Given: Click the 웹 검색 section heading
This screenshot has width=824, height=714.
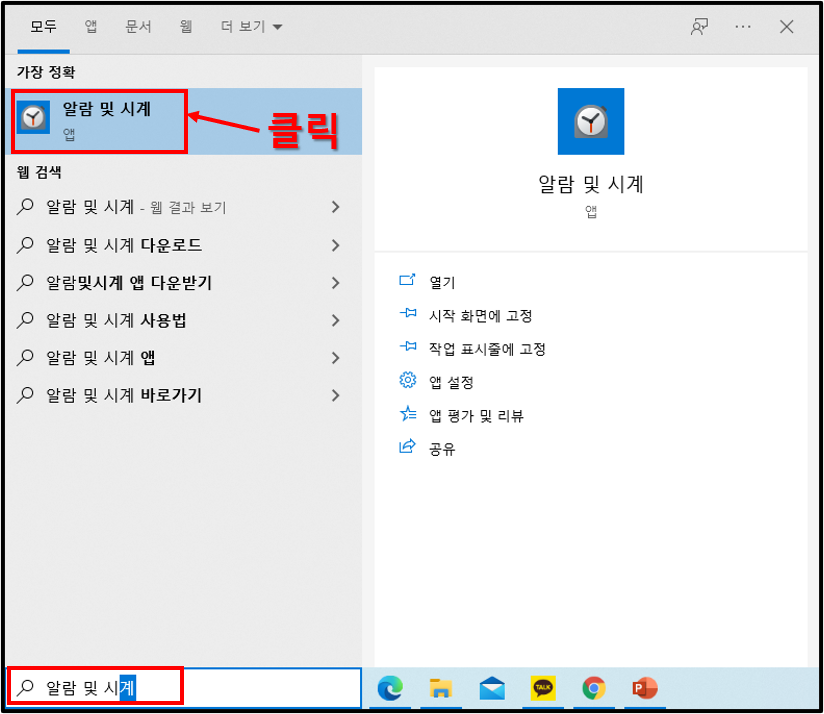Looking at the screenshot, I should pos(39,172).
